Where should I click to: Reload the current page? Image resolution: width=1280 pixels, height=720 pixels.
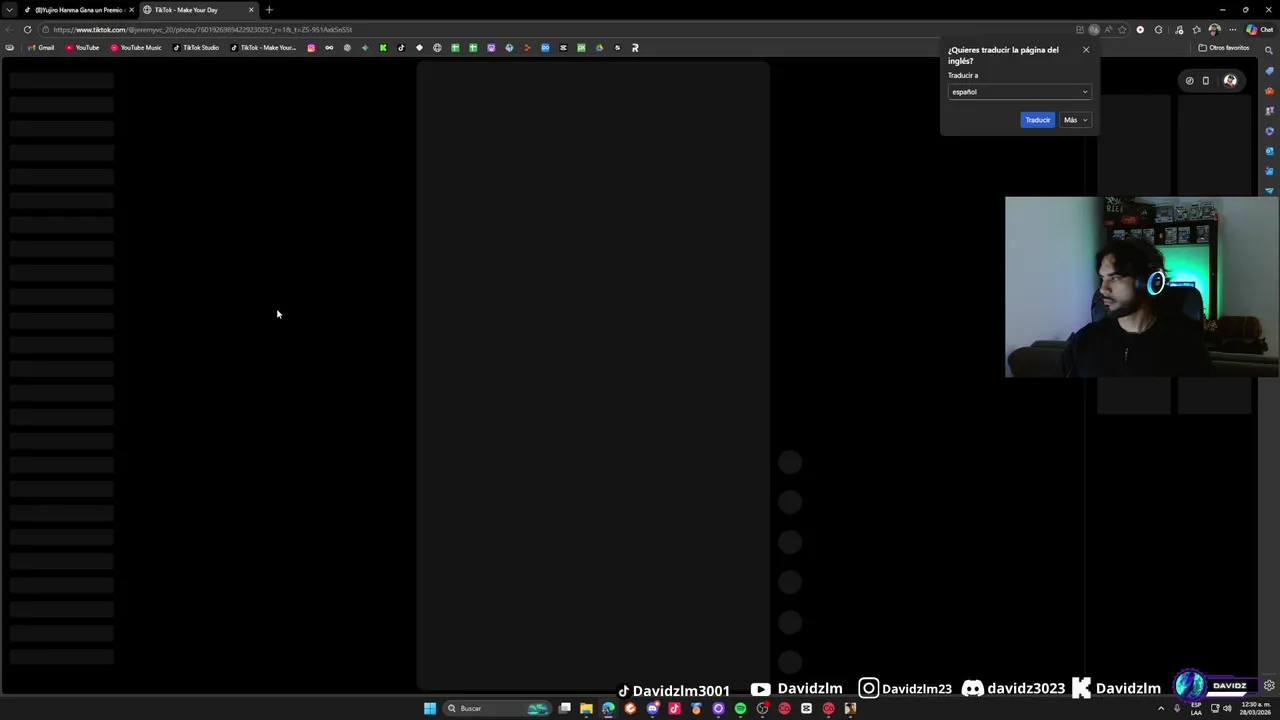[x=27, y=30]
